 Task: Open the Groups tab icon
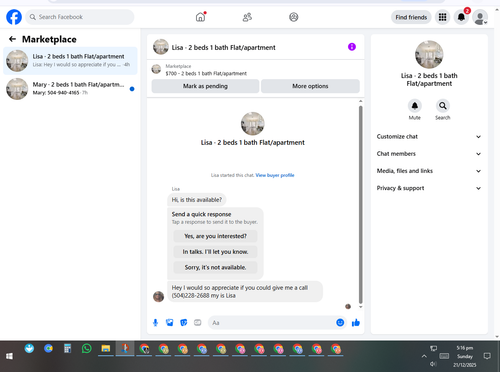(294, 17)
